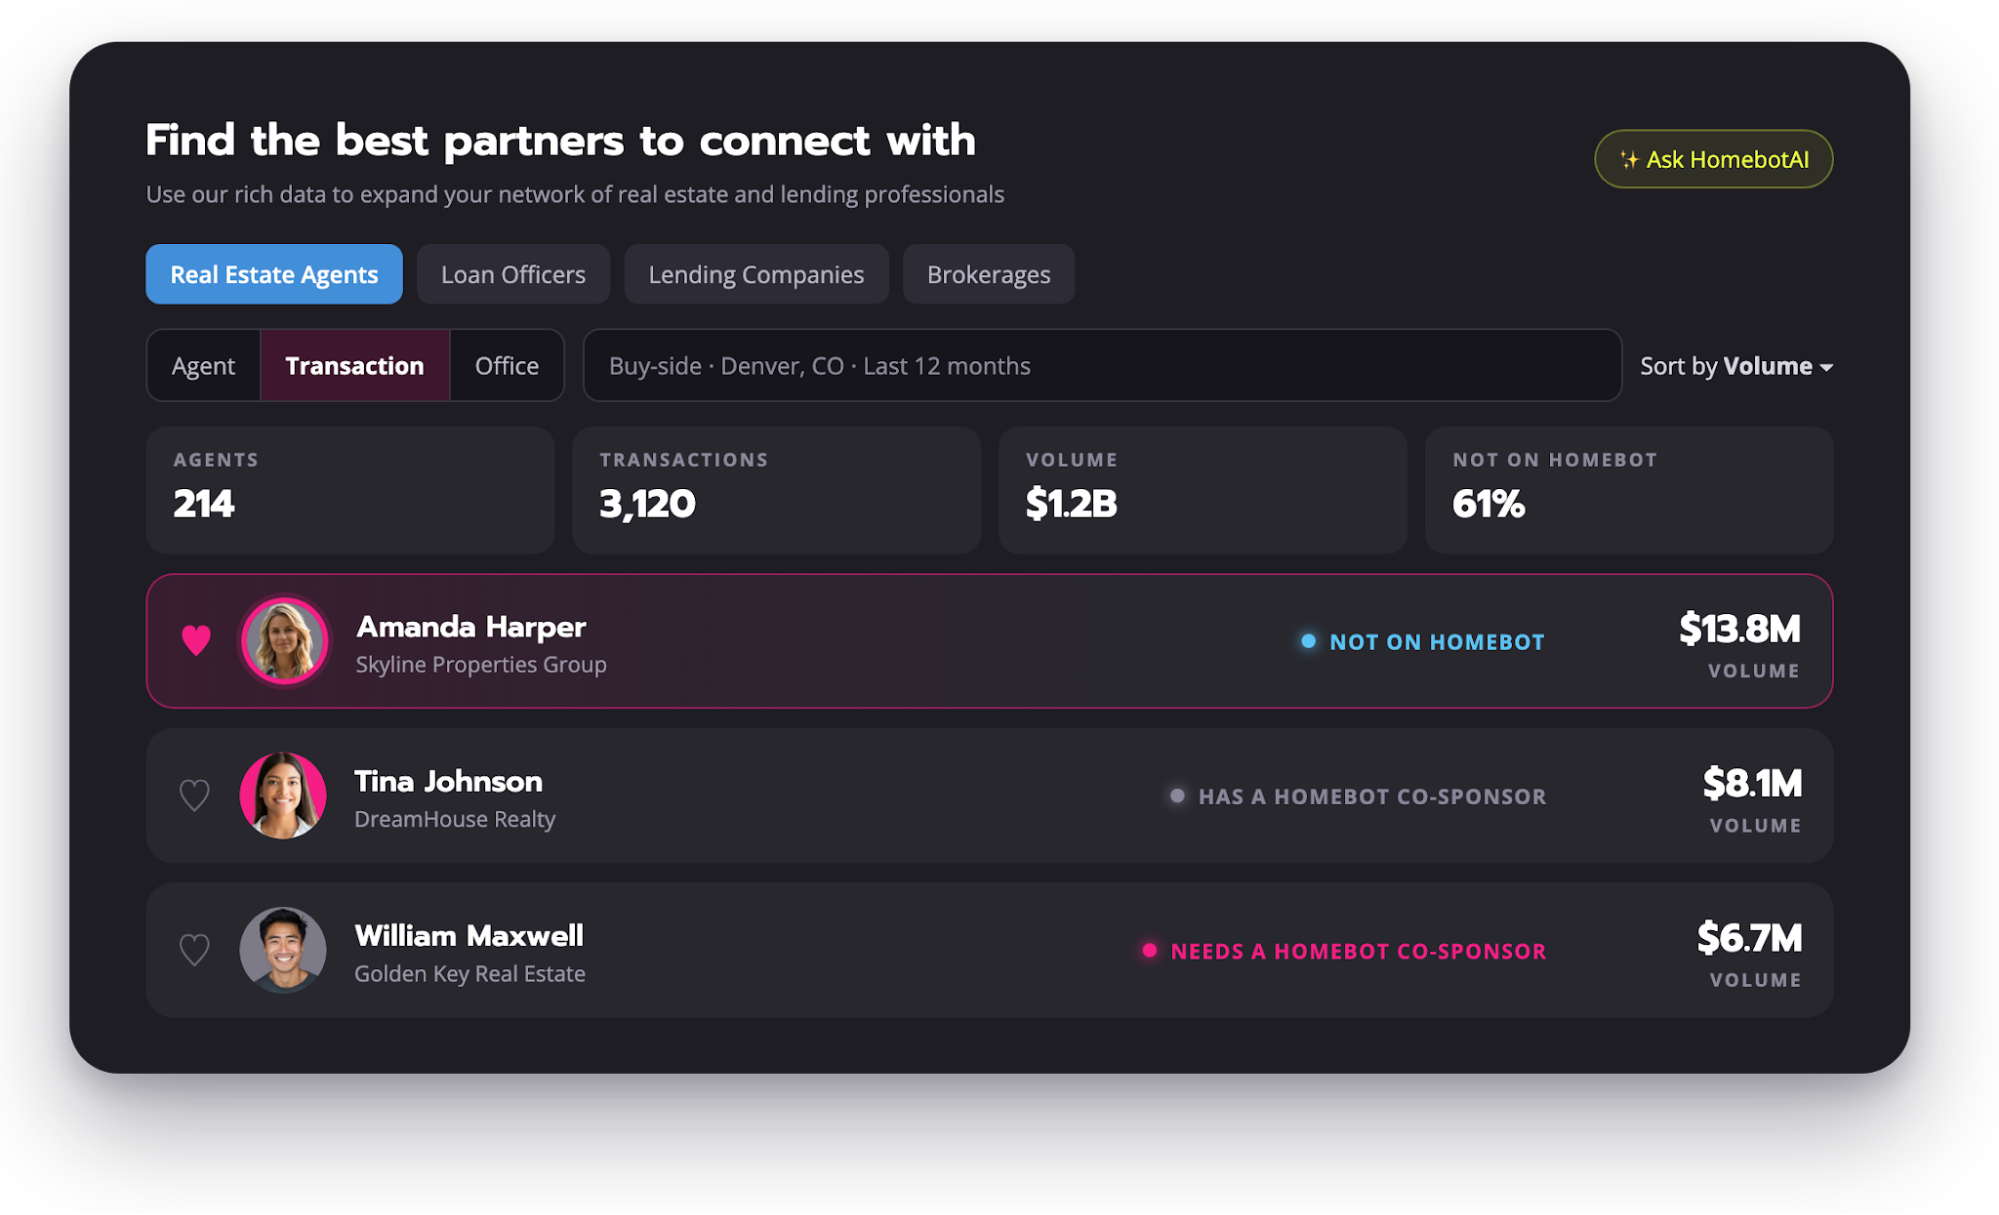
Task: Switch to the Brokerages tab
Action: [x=988, y=274]
